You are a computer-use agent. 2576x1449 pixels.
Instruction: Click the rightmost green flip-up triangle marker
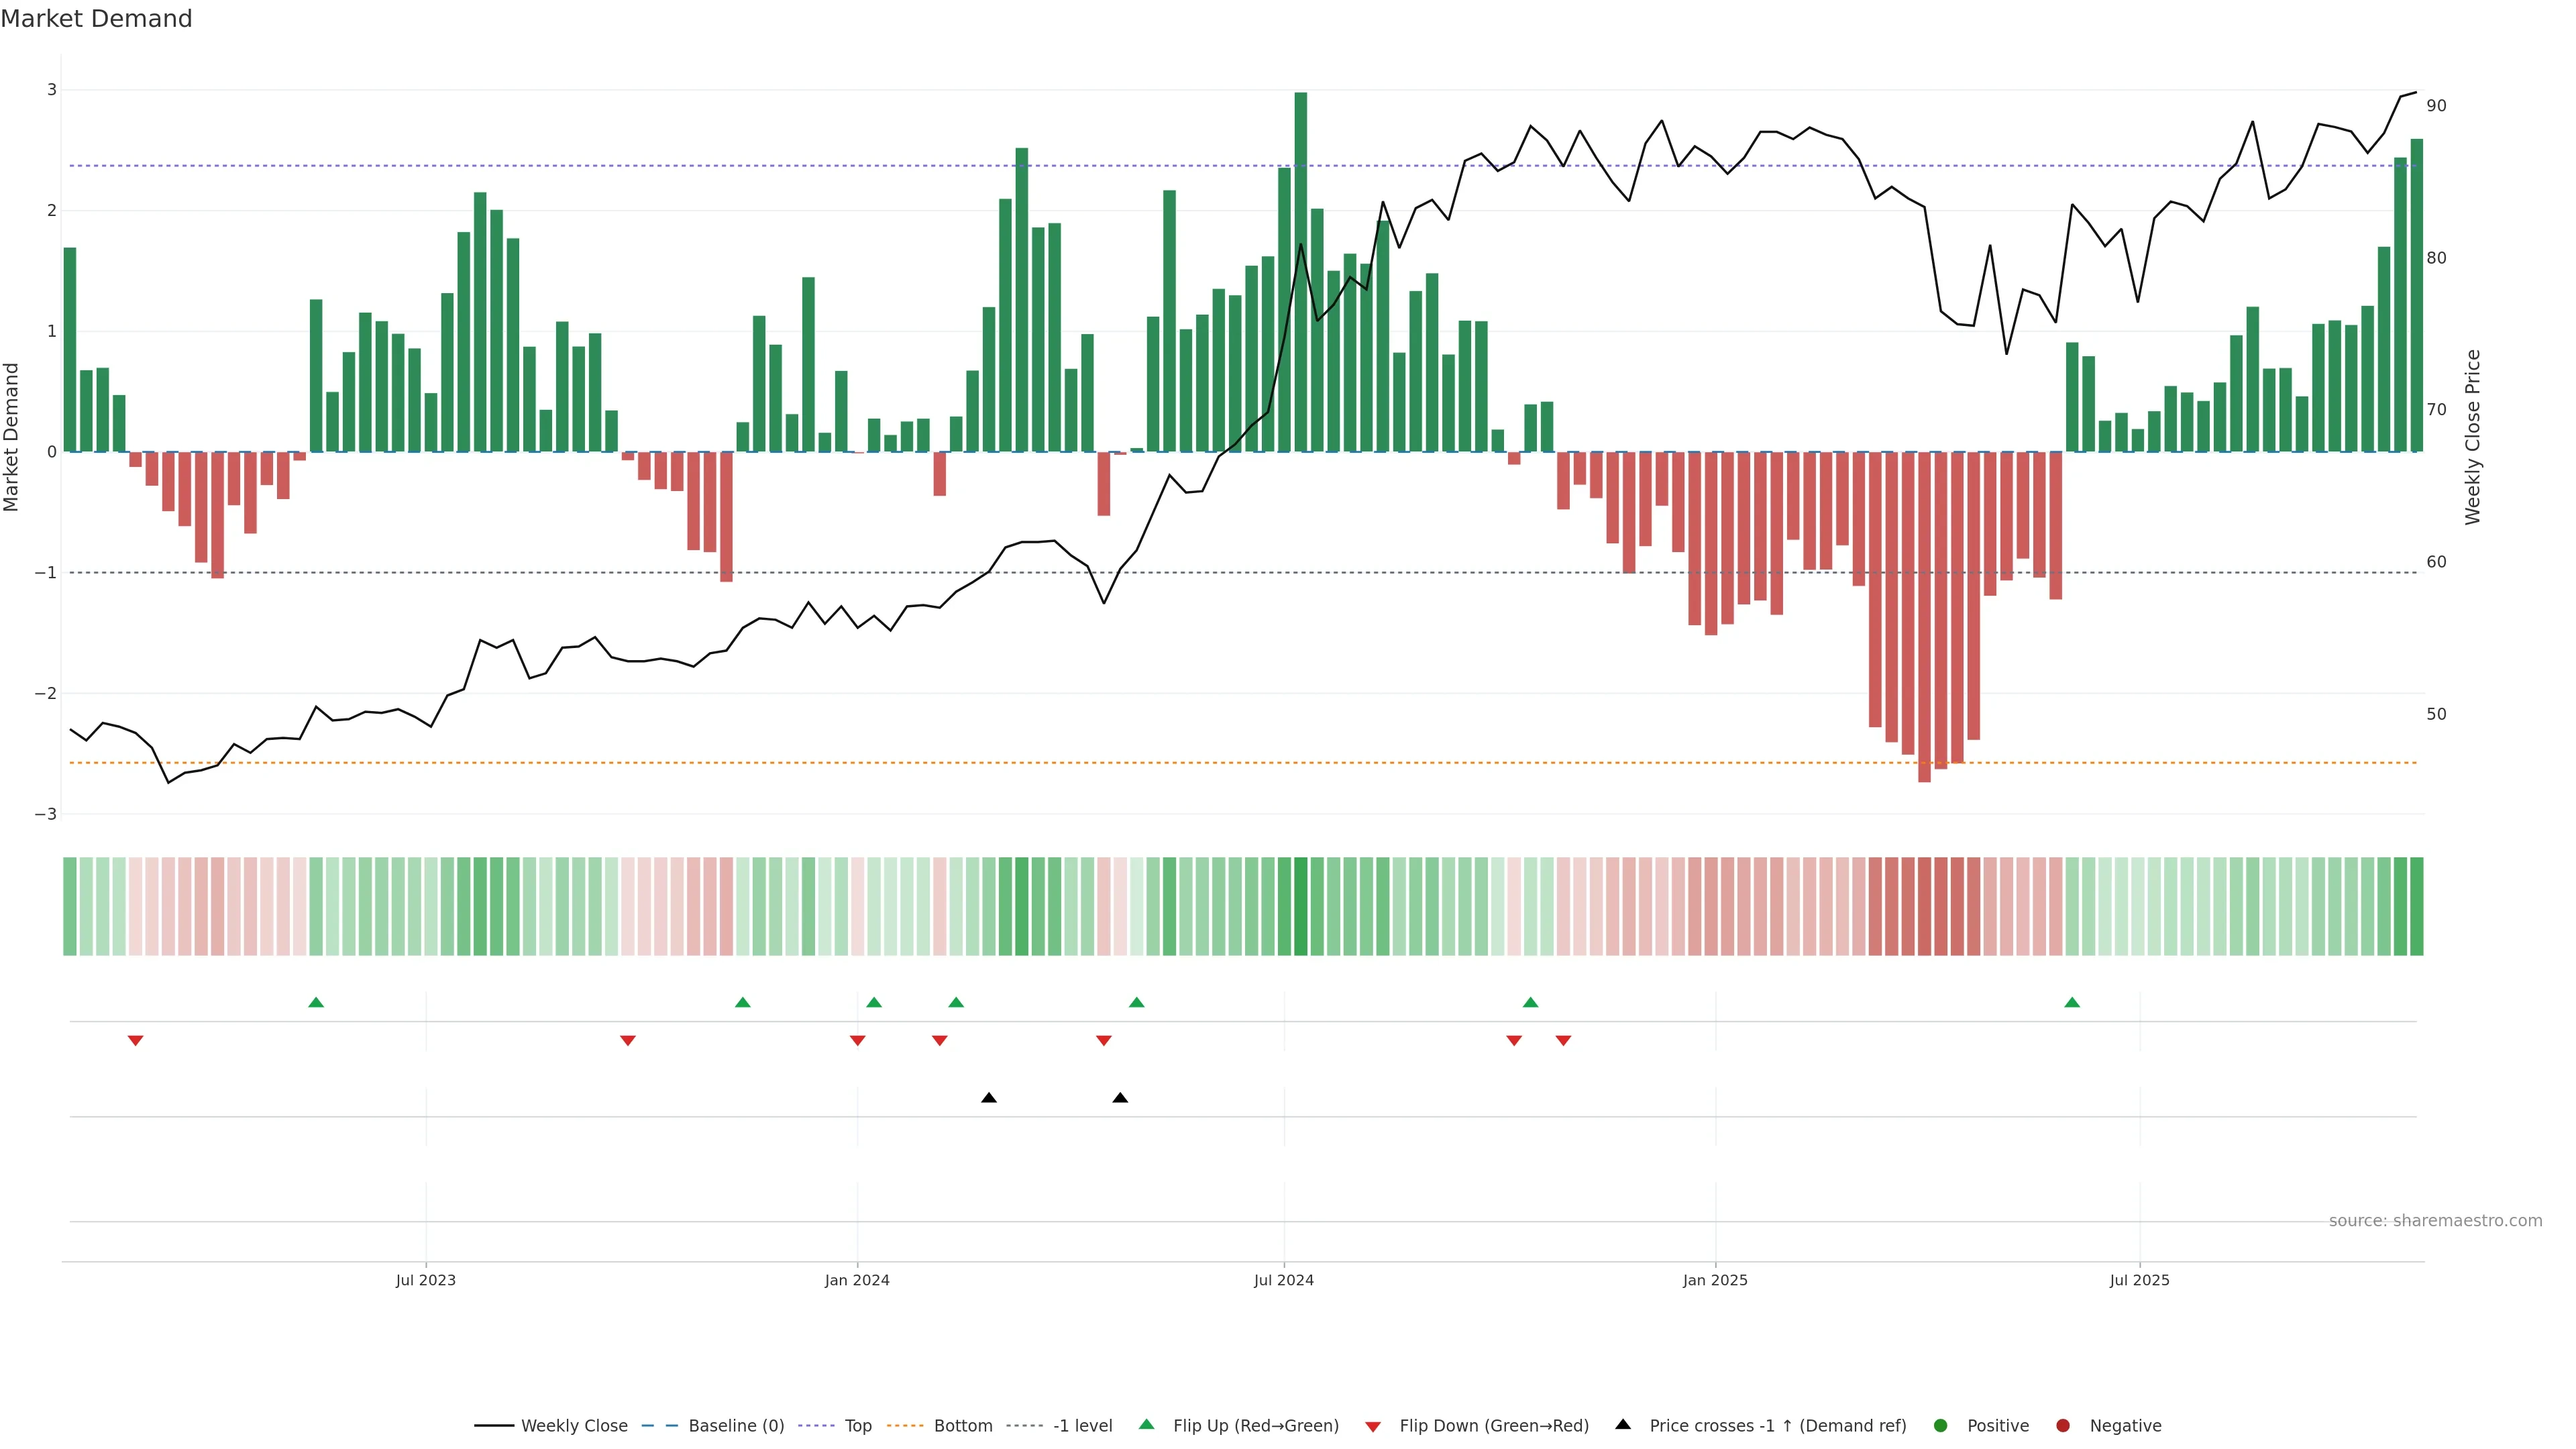click(2072, 1003)
